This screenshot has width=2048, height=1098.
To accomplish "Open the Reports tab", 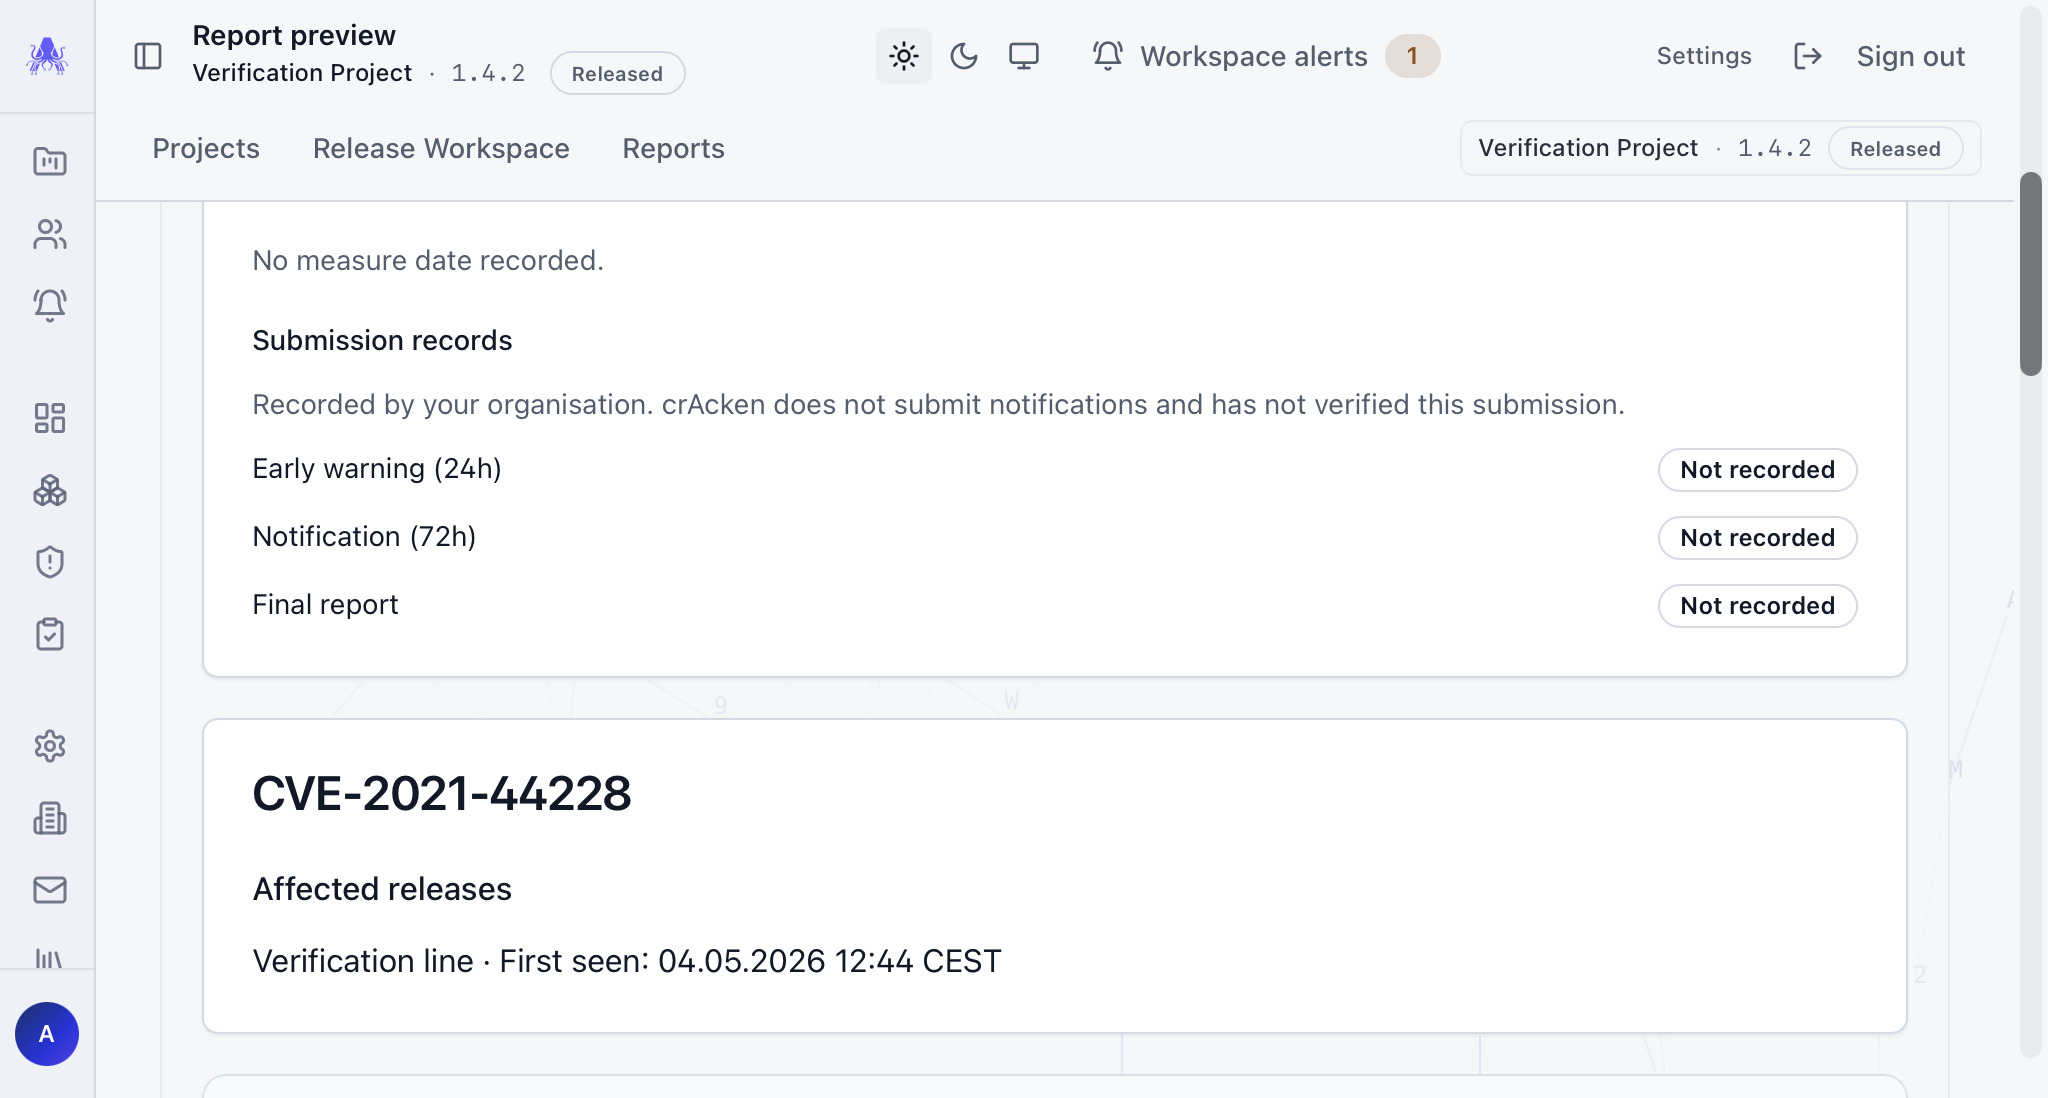I will click(673, 148).
